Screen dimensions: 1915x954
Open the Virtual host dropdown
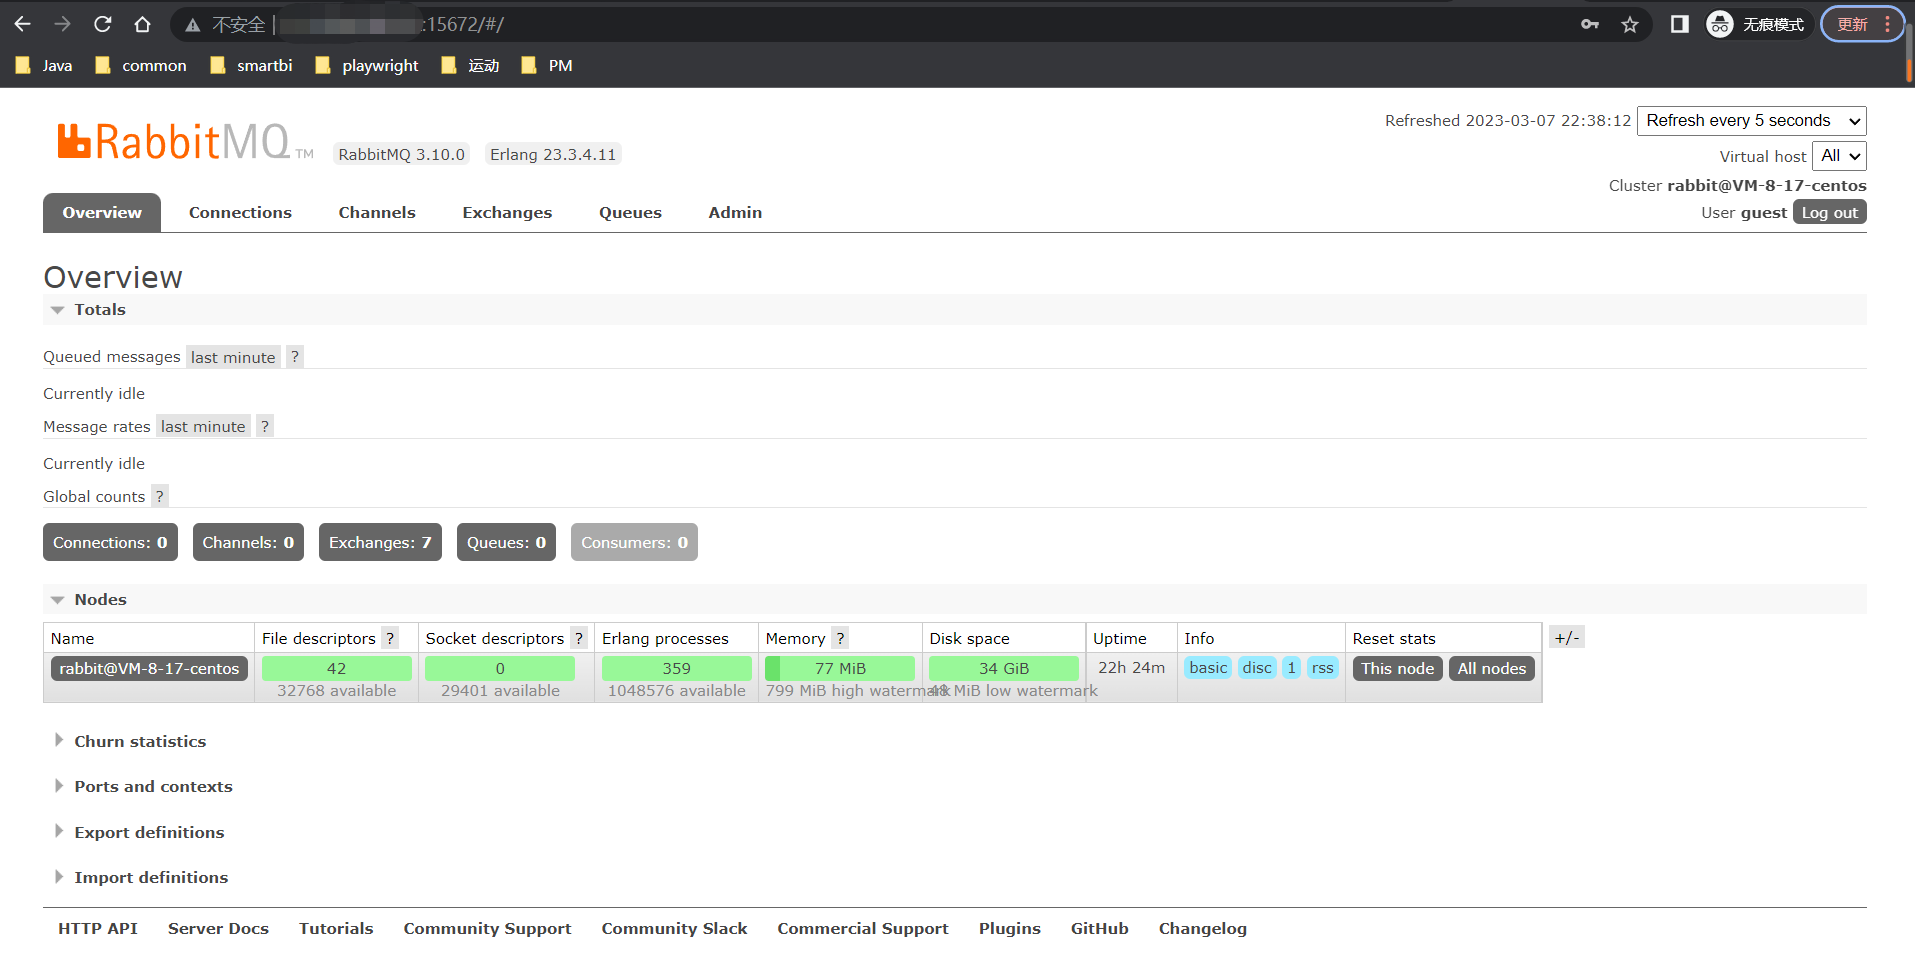(x=1839, y=156)
